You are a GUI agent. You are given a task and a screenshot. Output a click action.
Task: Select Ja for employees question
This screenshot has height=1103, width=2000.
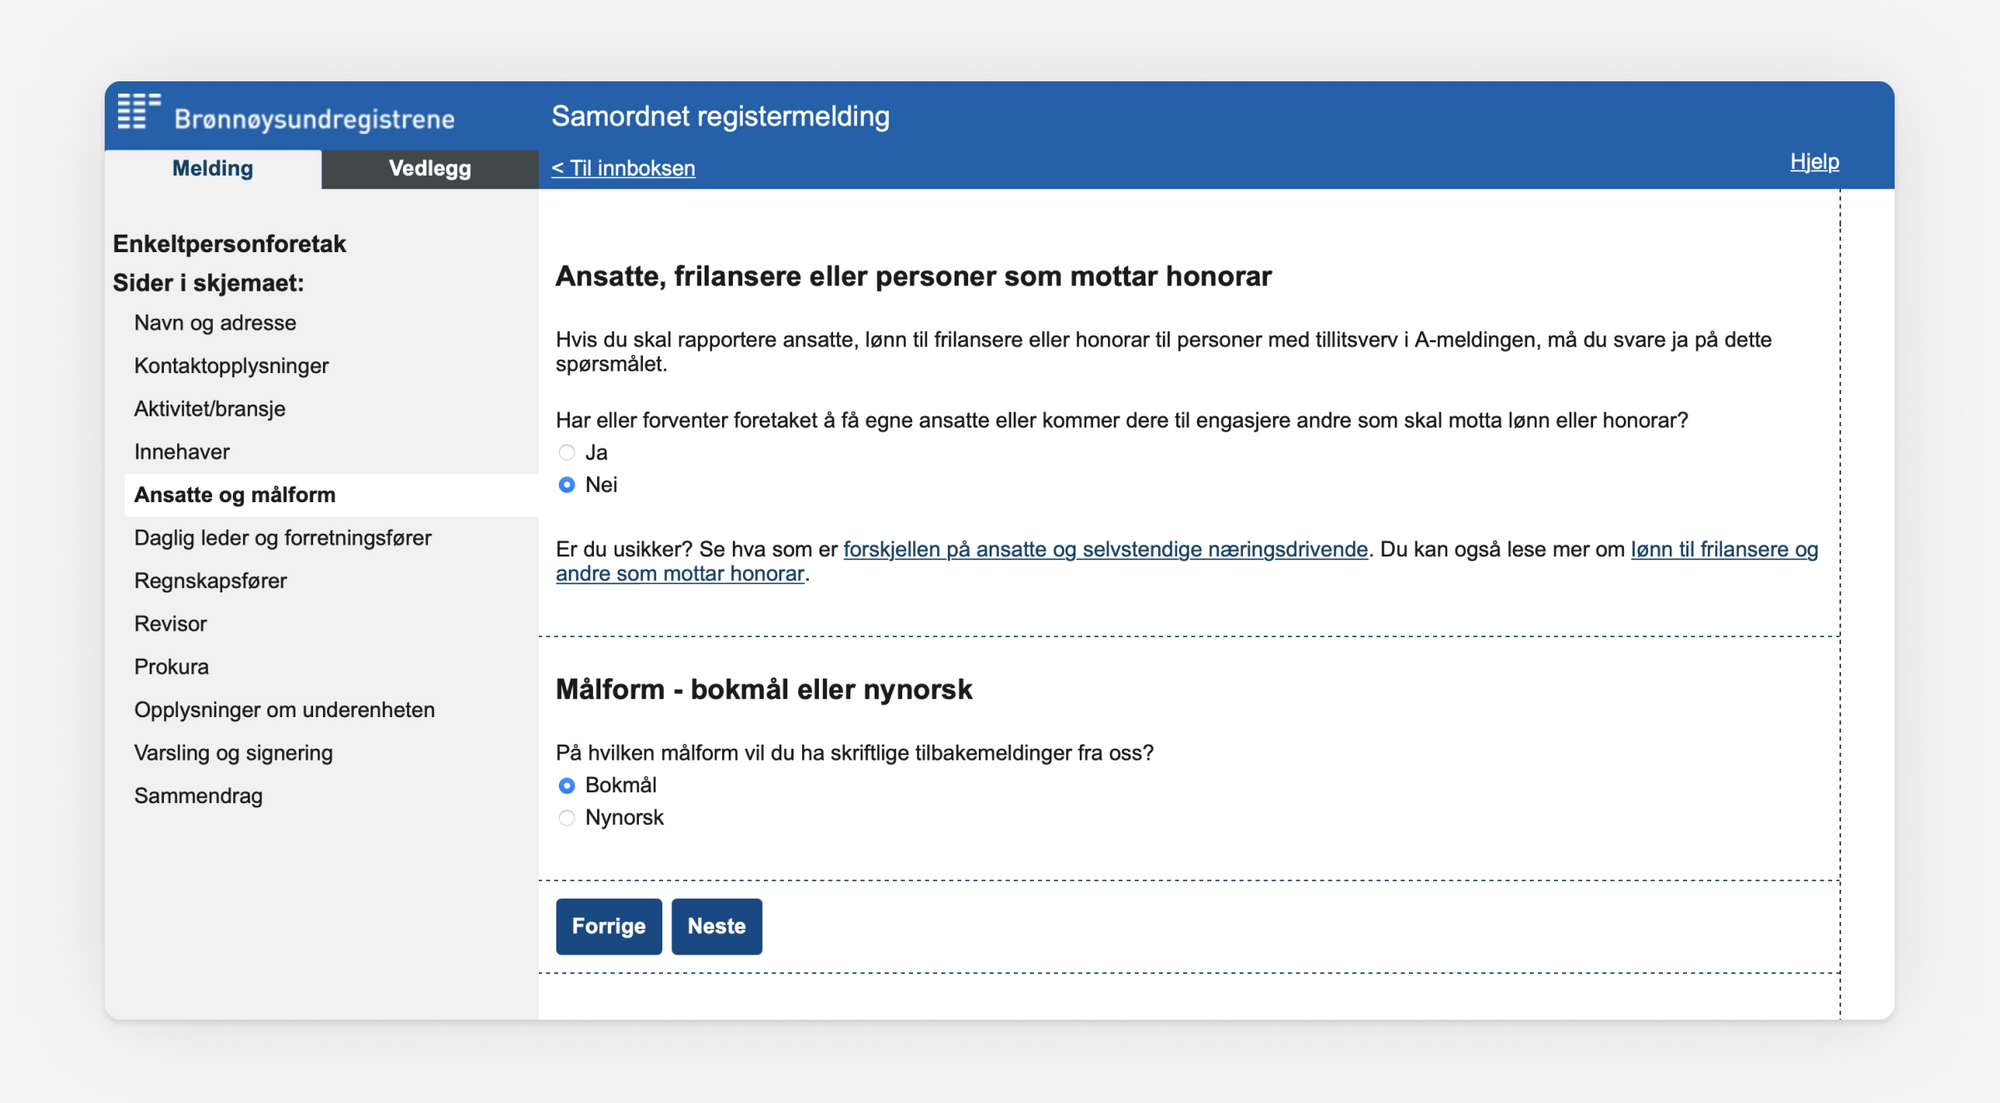[x=567, y=452]
